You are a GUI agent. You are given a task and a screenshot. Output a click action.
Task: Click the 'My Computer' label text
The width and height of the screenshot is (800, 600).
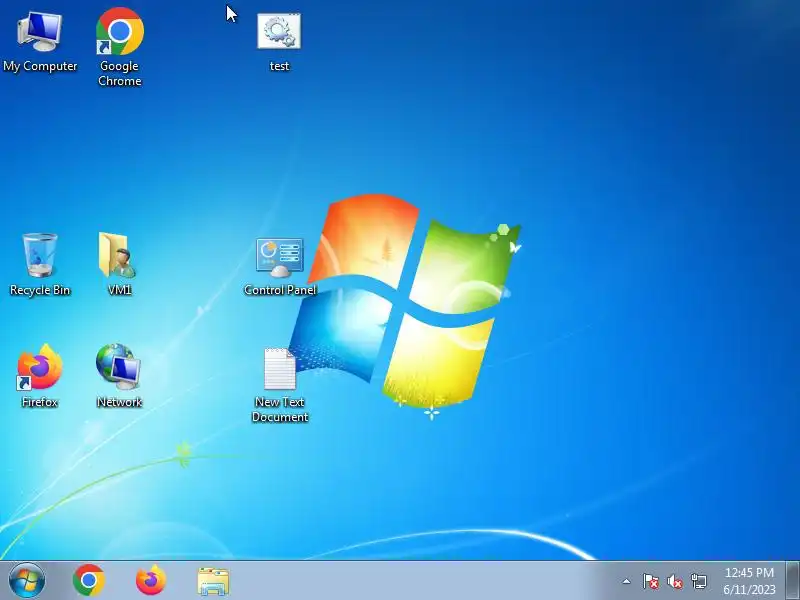pos(40,66)
